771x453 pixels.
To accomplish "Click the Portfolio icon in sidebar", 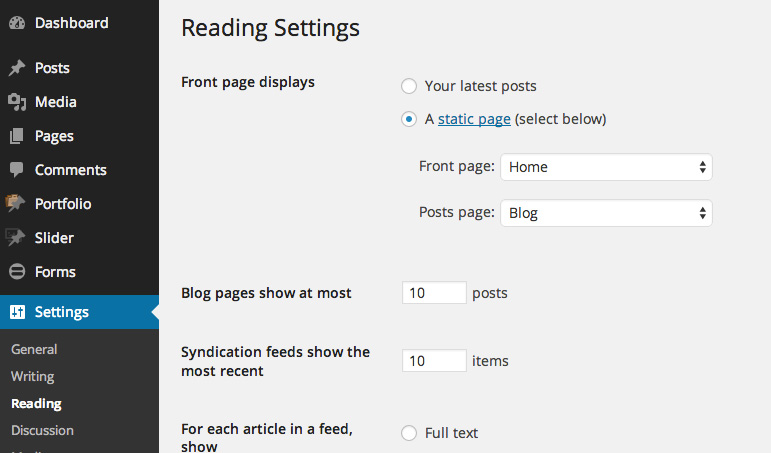I will (x=15, y=203).
